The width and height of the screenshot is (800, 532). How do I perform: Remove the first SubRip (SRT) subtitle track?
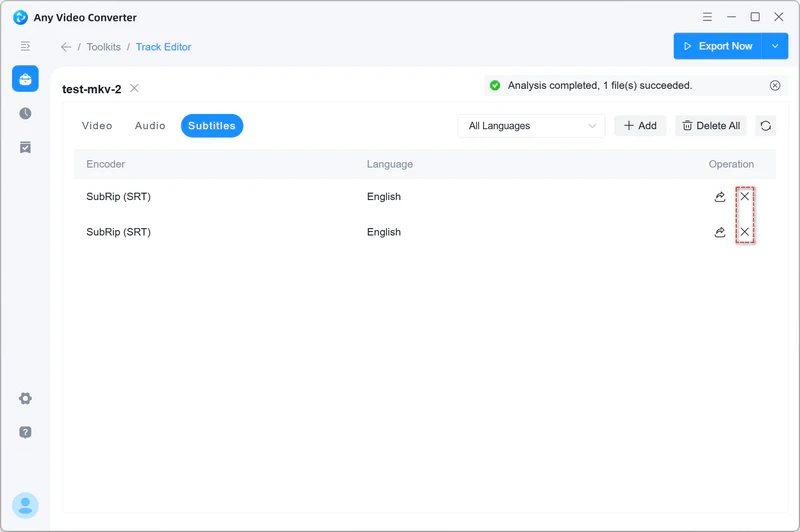744,196
